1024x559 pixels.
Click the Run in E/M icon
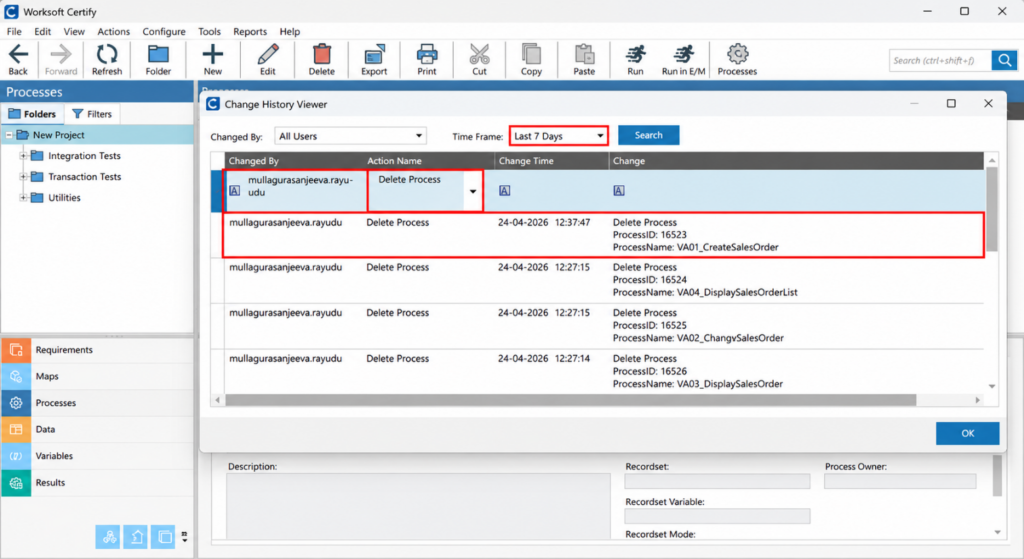684,59
